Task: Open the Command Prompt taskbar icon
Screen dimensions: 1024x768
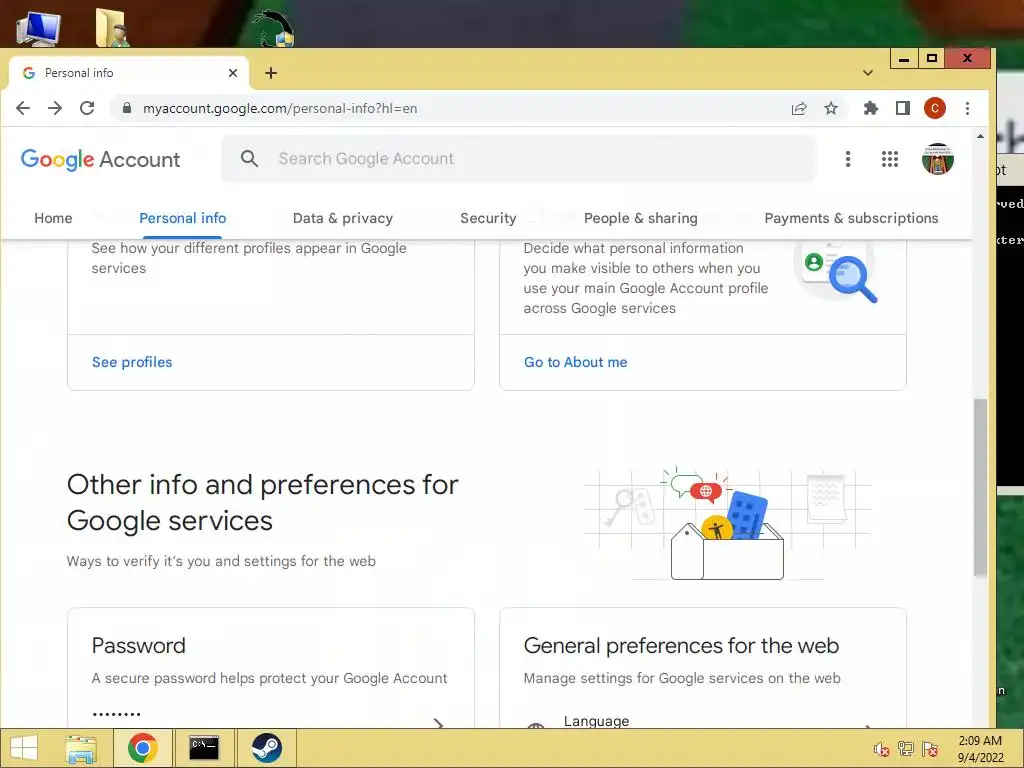Action: click(204, 748)
